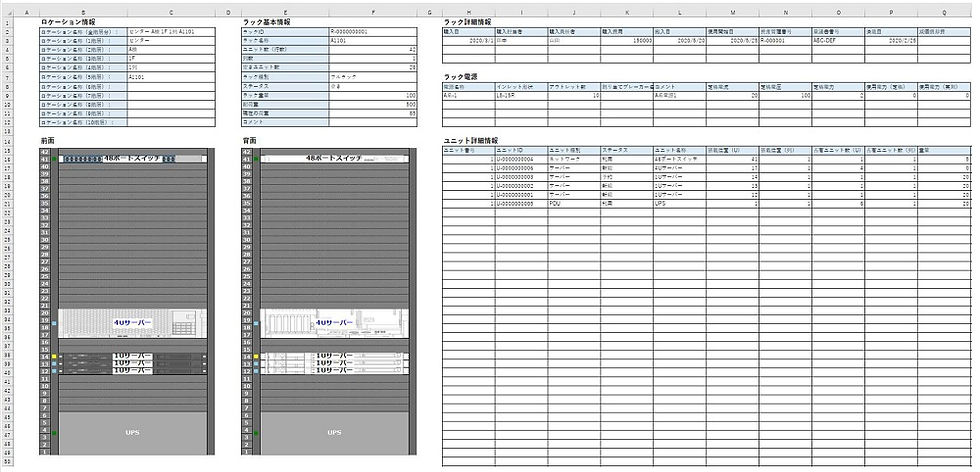980x472 pixels.
Task: Click the inlet shape cell L6-15R
Action: (521, 96)
